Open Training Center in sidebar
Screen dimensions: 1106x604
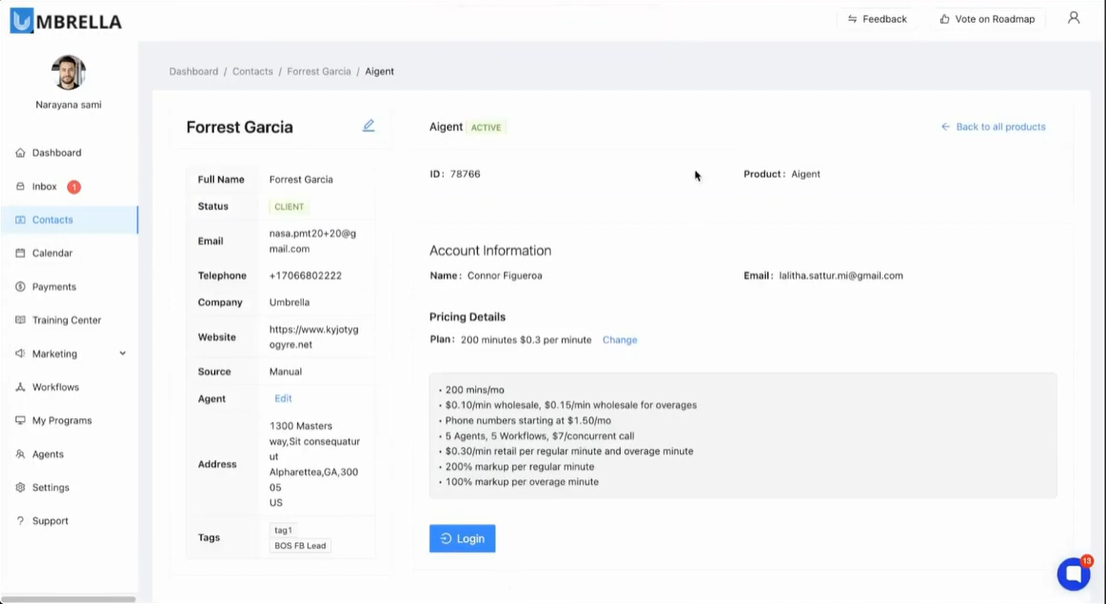pos(66,320)
